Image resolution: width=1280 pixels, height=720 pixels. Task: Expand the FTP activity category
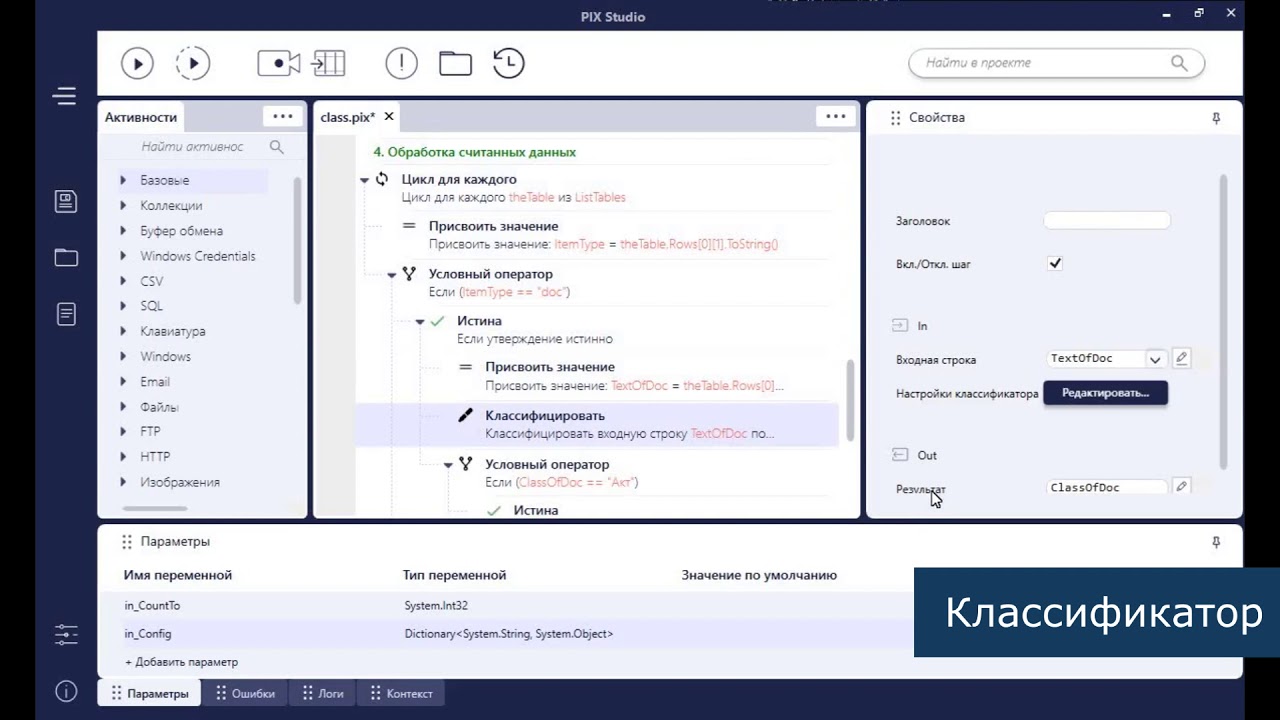pos(123,432)
